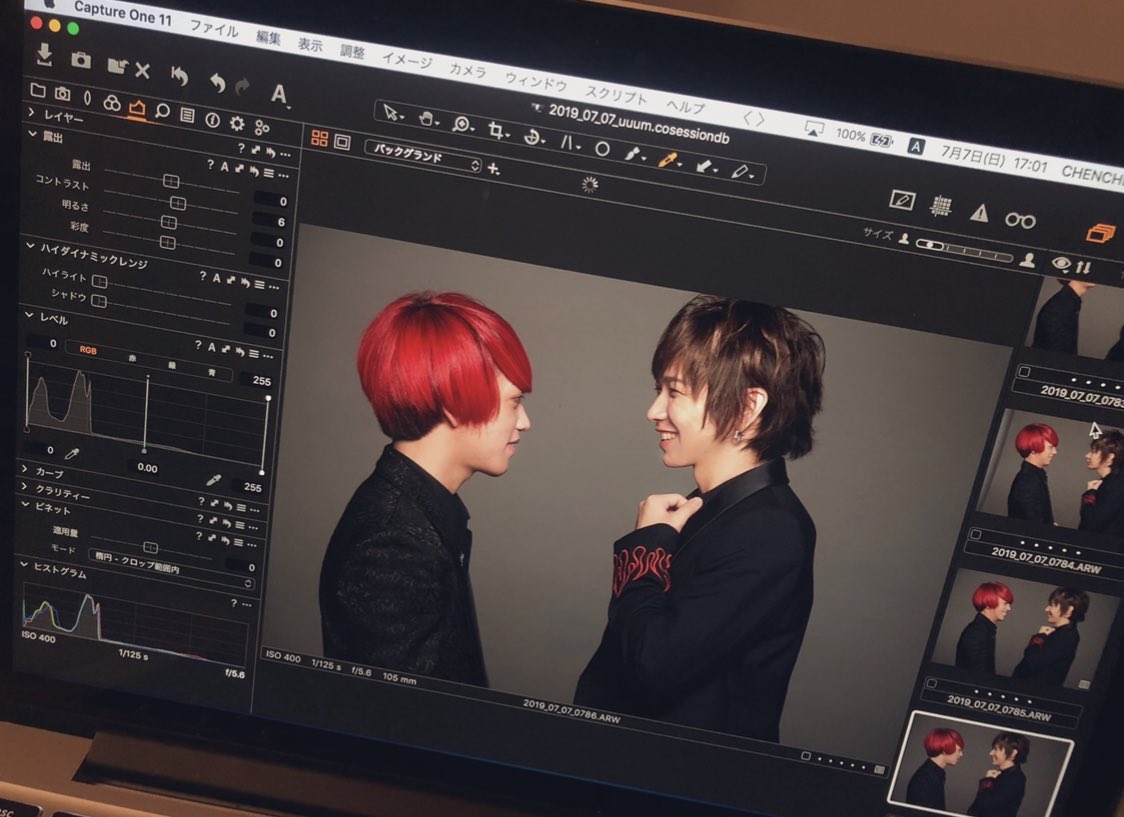The height and width of the screenshot is (817, 1124).
Task: Click the Import images download-arrow icon
Action: tap(44, 55)
